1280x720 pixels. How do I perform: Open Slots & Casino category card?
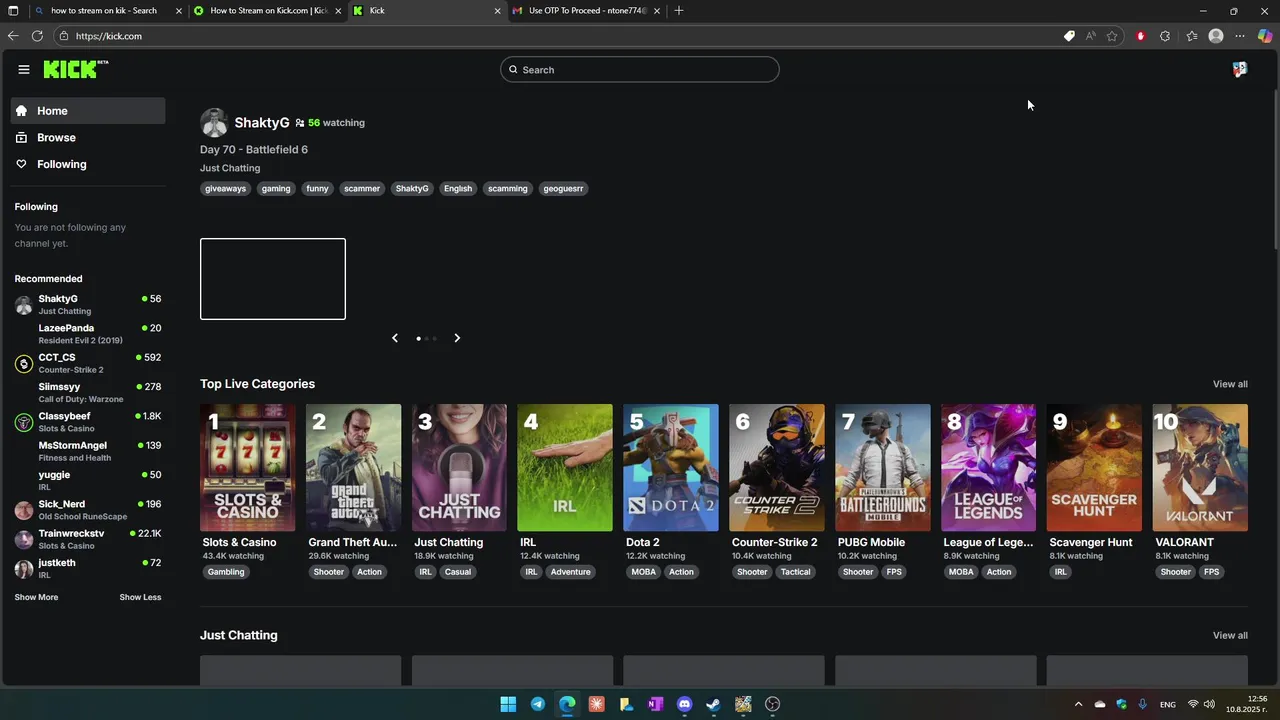click(x=248, y=467)
